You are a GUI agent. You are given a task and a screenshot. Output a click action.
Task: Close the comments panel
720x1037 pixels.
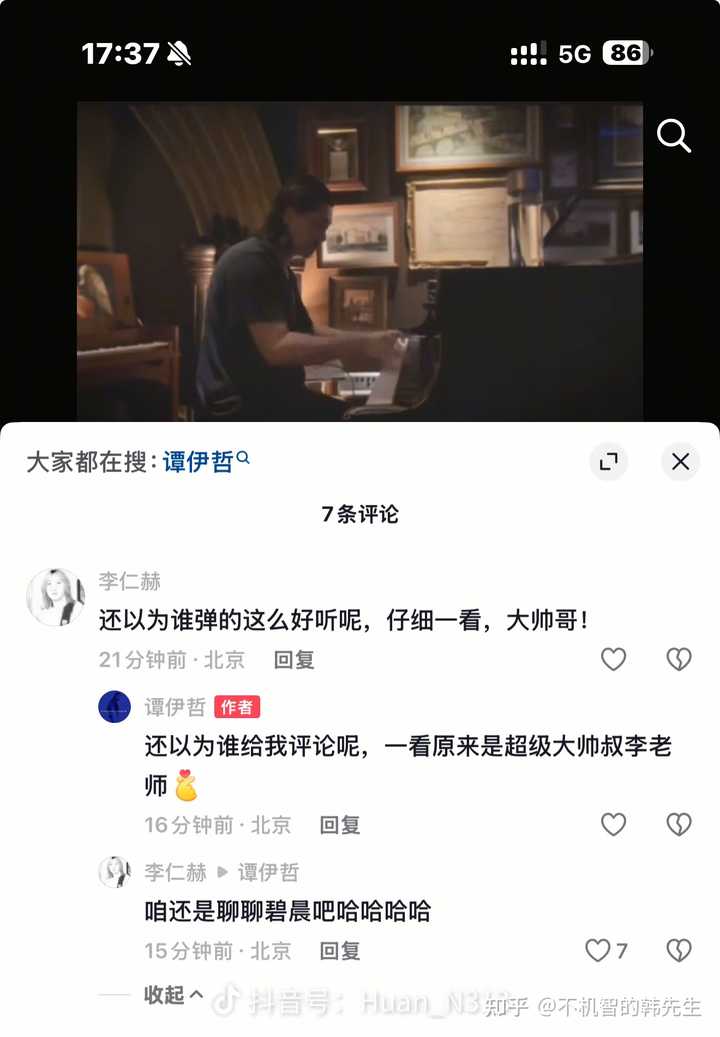680,461
